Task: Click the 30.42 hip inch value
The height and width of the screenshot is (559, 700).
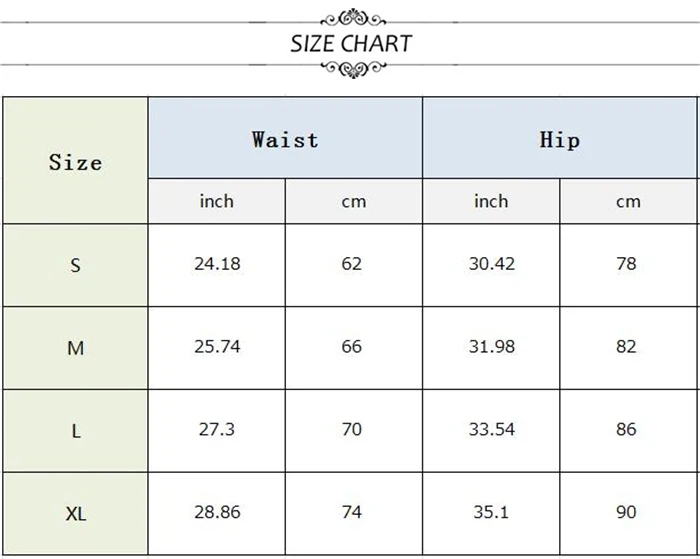Action: tap(492, 264)
